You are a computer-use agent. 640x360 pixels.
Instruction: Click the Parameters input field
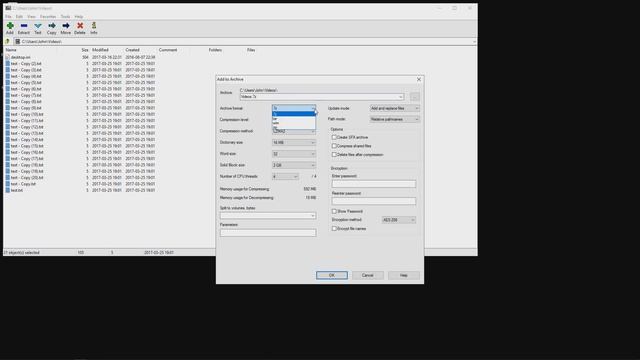point(268,233)
